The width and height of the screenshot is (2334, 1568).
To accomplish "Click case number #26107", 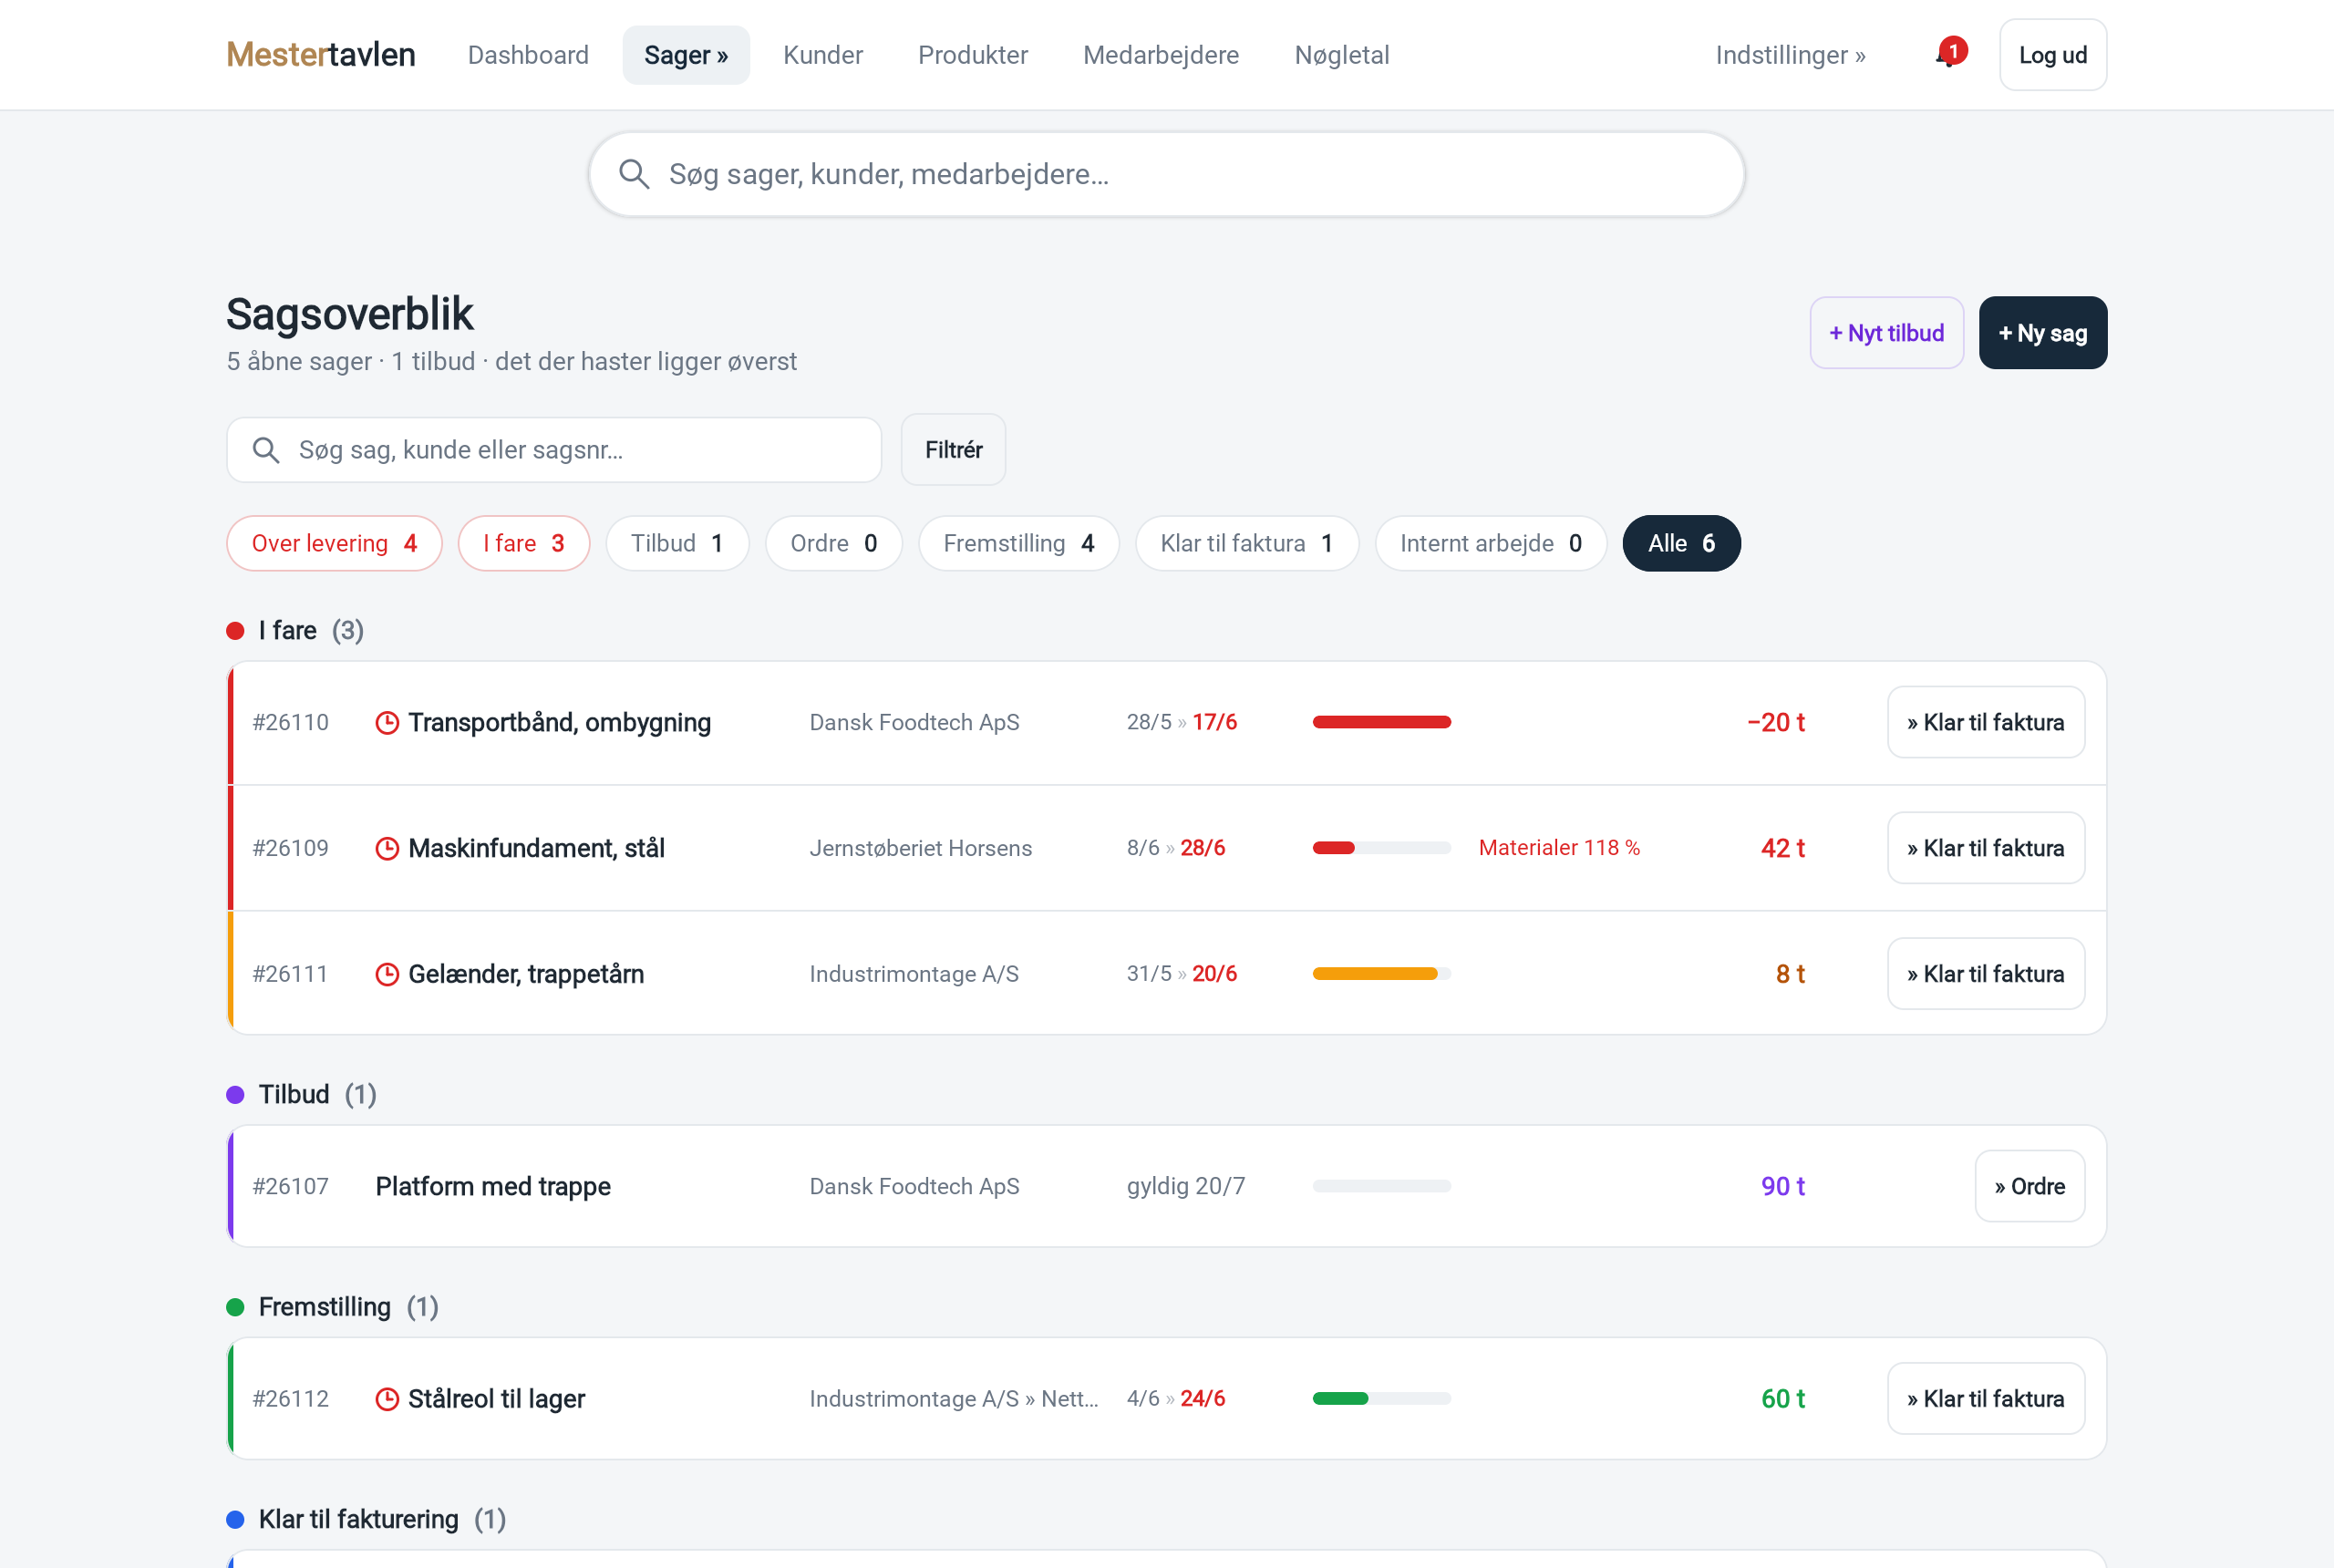I will click(x=290, y=1186).
